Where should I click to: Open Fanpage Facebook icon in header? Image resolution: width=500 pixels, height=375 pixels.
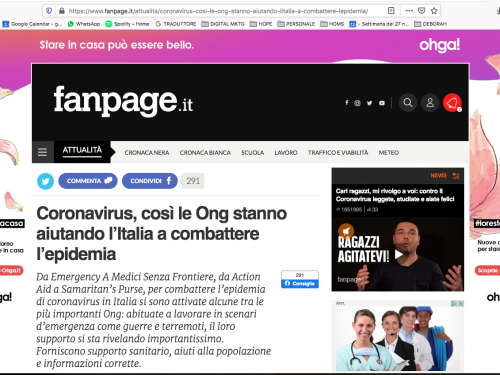[347, 103]
